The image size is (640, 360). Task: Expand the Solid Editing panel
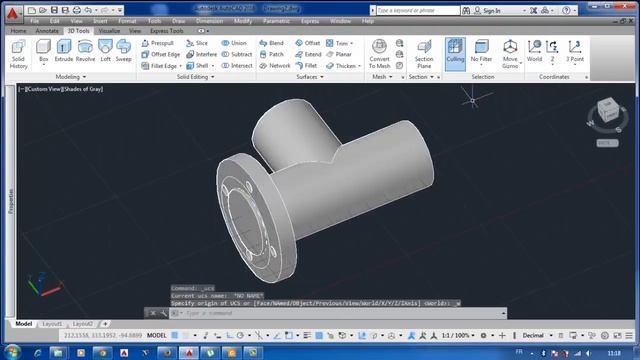196,77
